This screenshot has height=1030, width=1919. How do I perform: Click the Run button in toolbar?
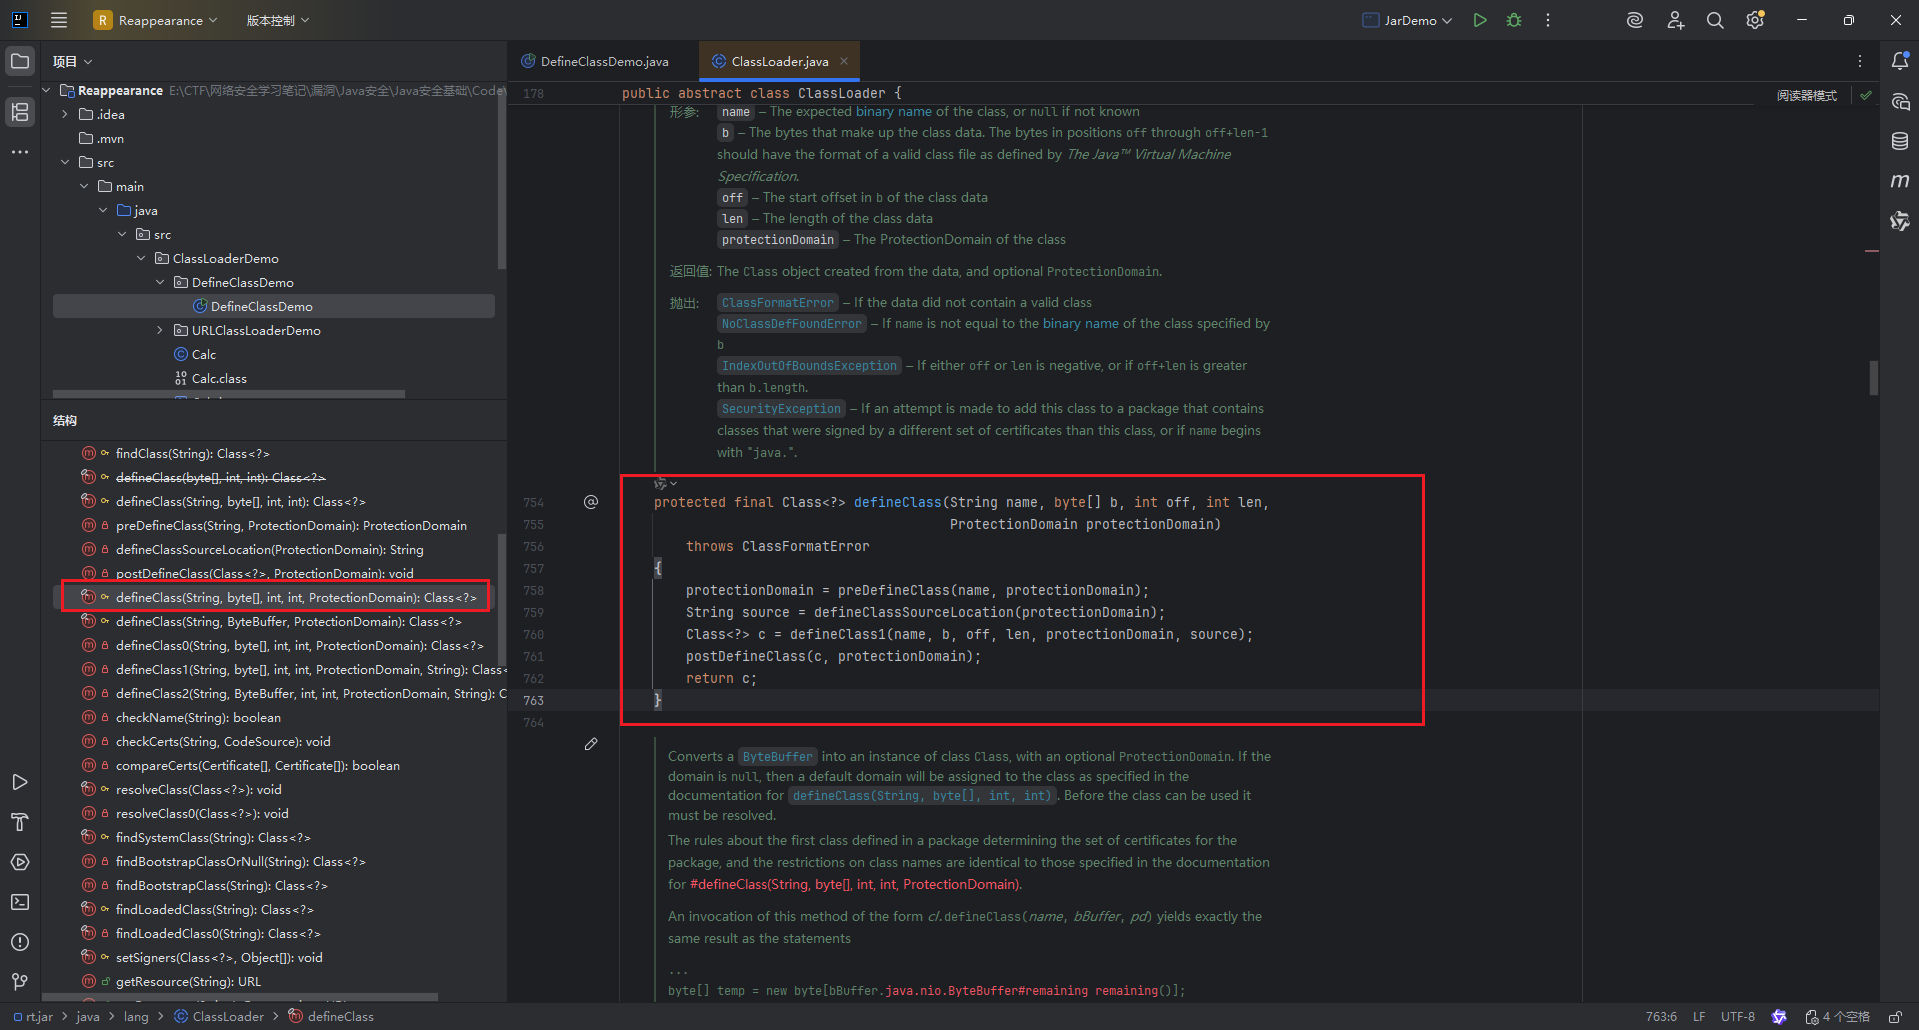(x=1480, y=20)
